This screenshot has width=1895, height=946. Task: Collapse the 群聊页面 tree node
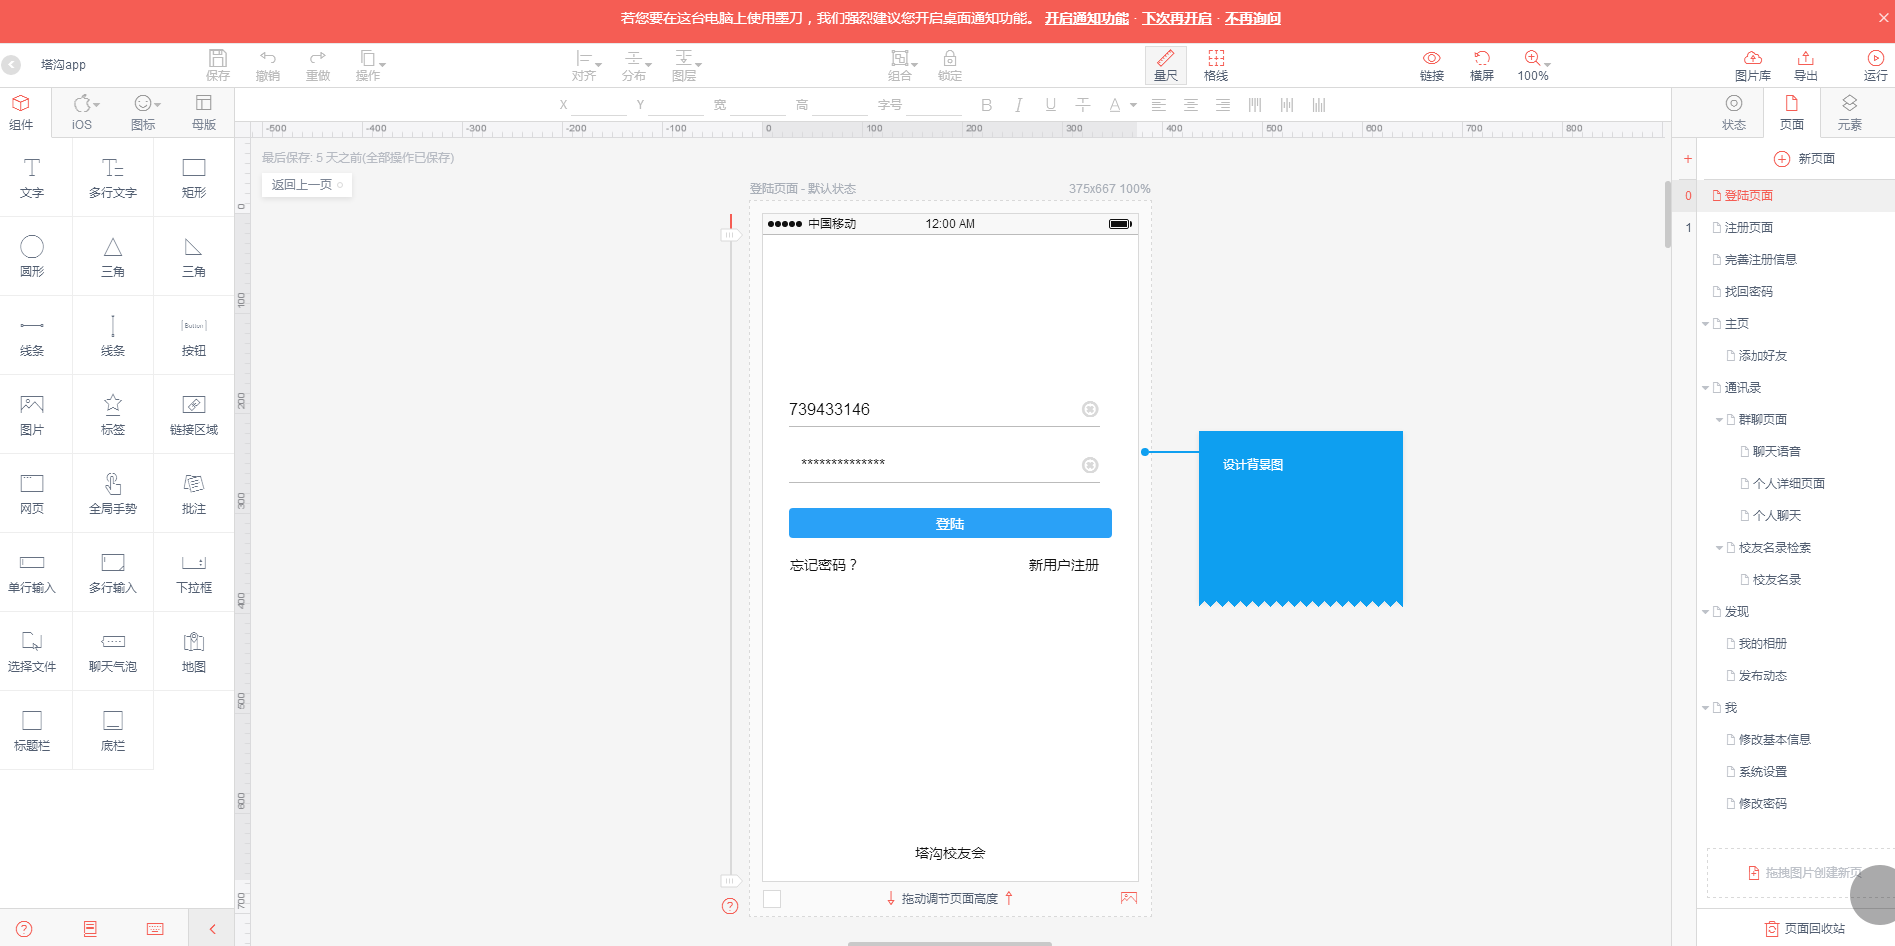(x=1720, y=420)
